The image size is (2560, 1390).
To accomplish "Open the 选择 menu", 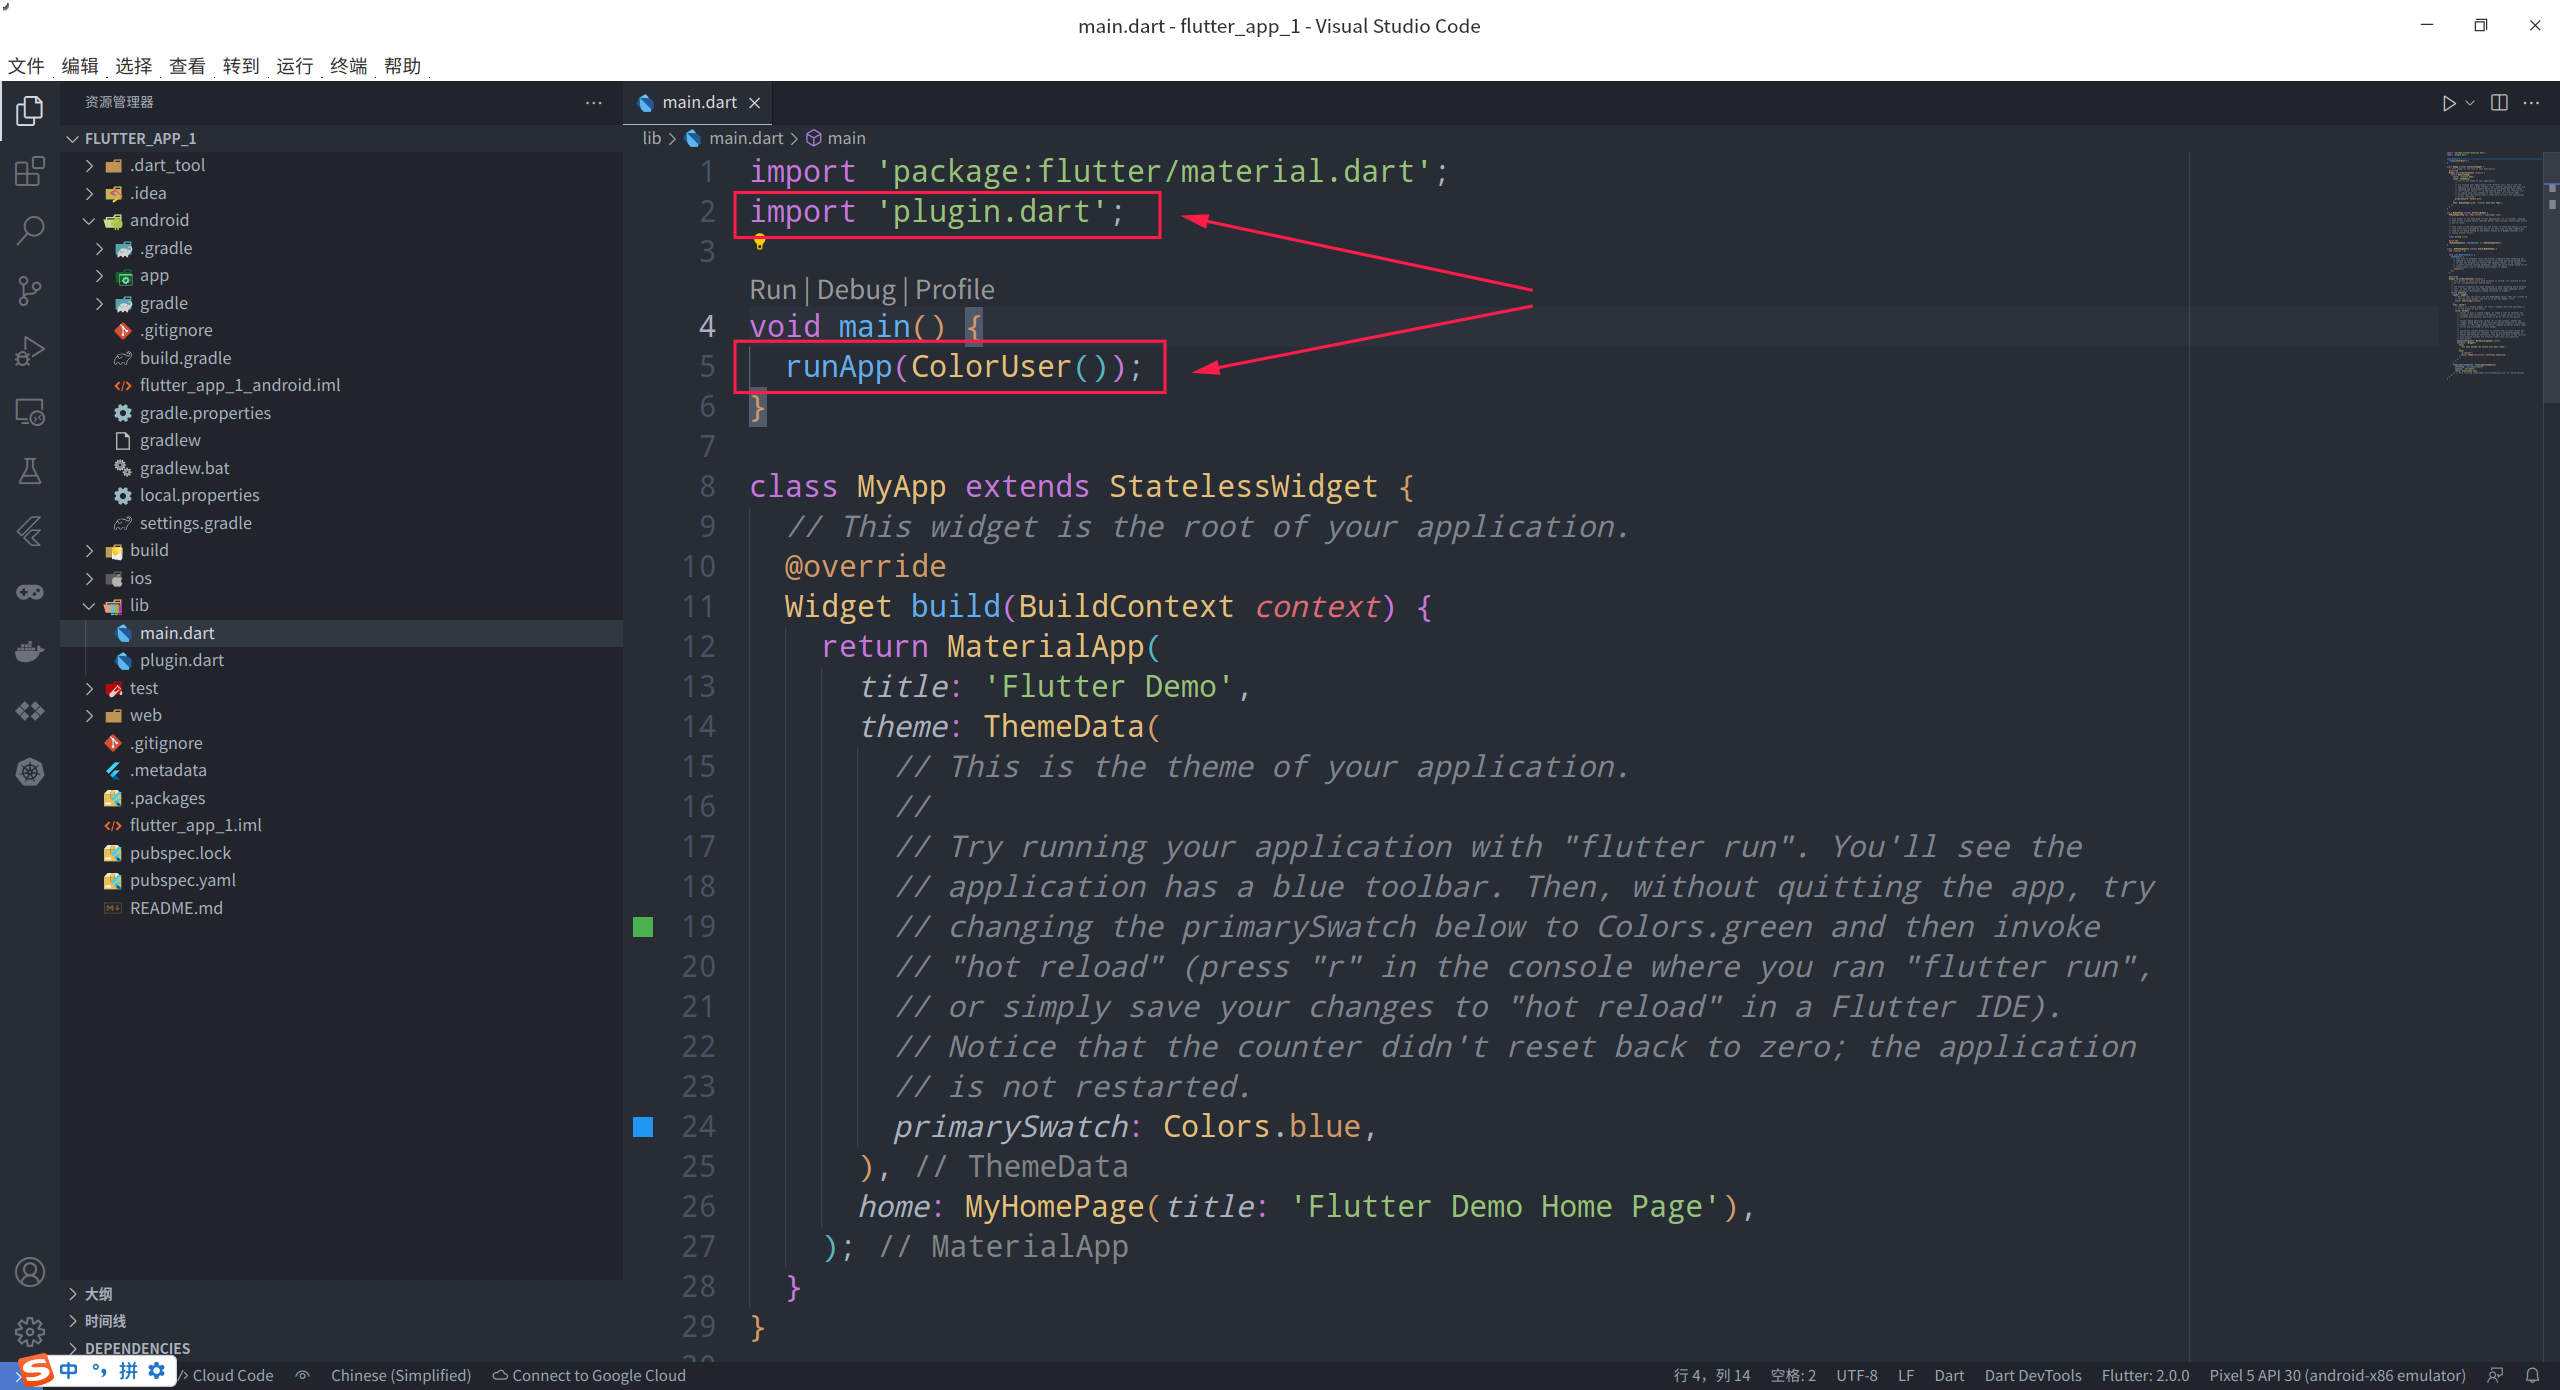I will [133, 66].
